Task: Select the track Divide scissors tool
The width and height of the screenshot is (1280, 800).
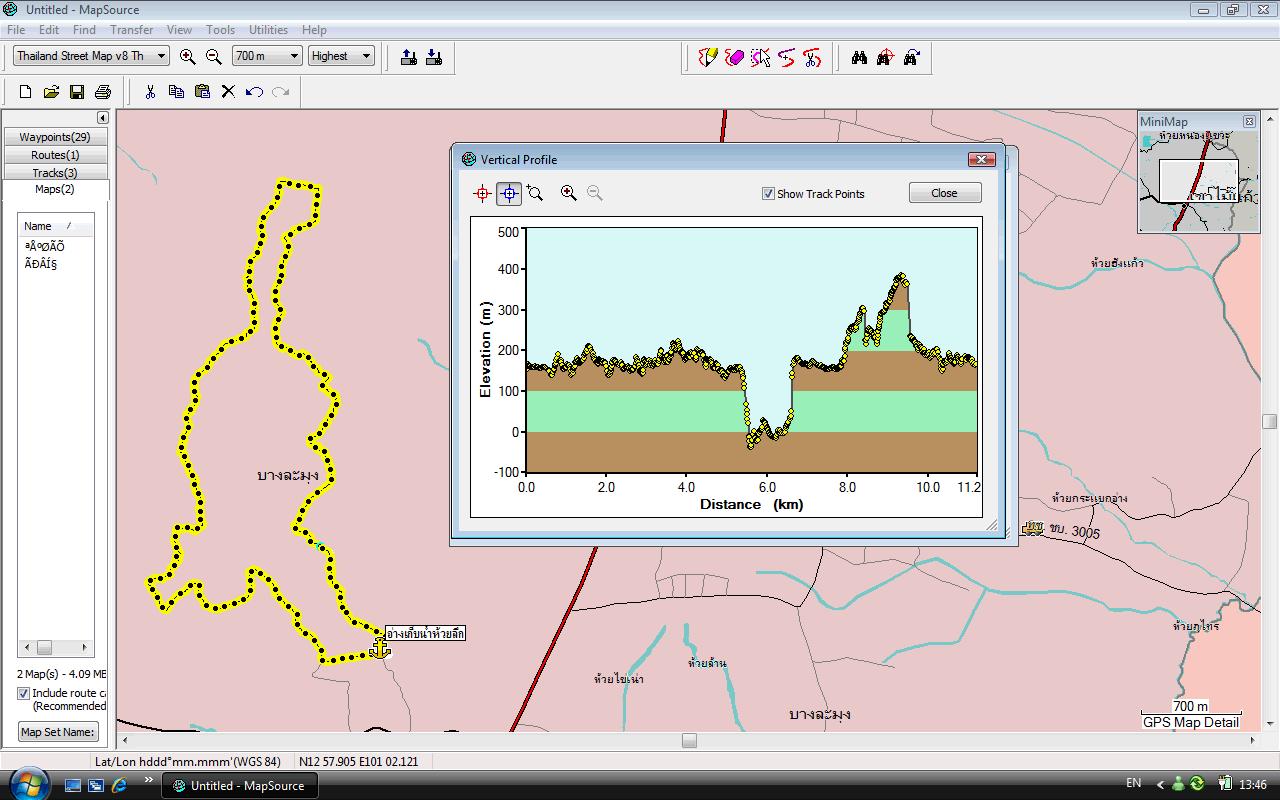Action: click(x=811, y=57)
